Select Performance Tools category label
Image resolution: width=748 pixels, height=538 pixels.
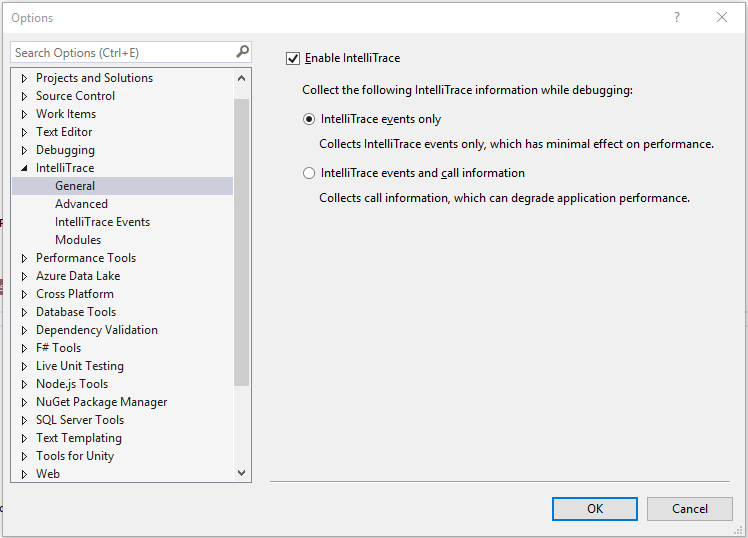(86, 258)
